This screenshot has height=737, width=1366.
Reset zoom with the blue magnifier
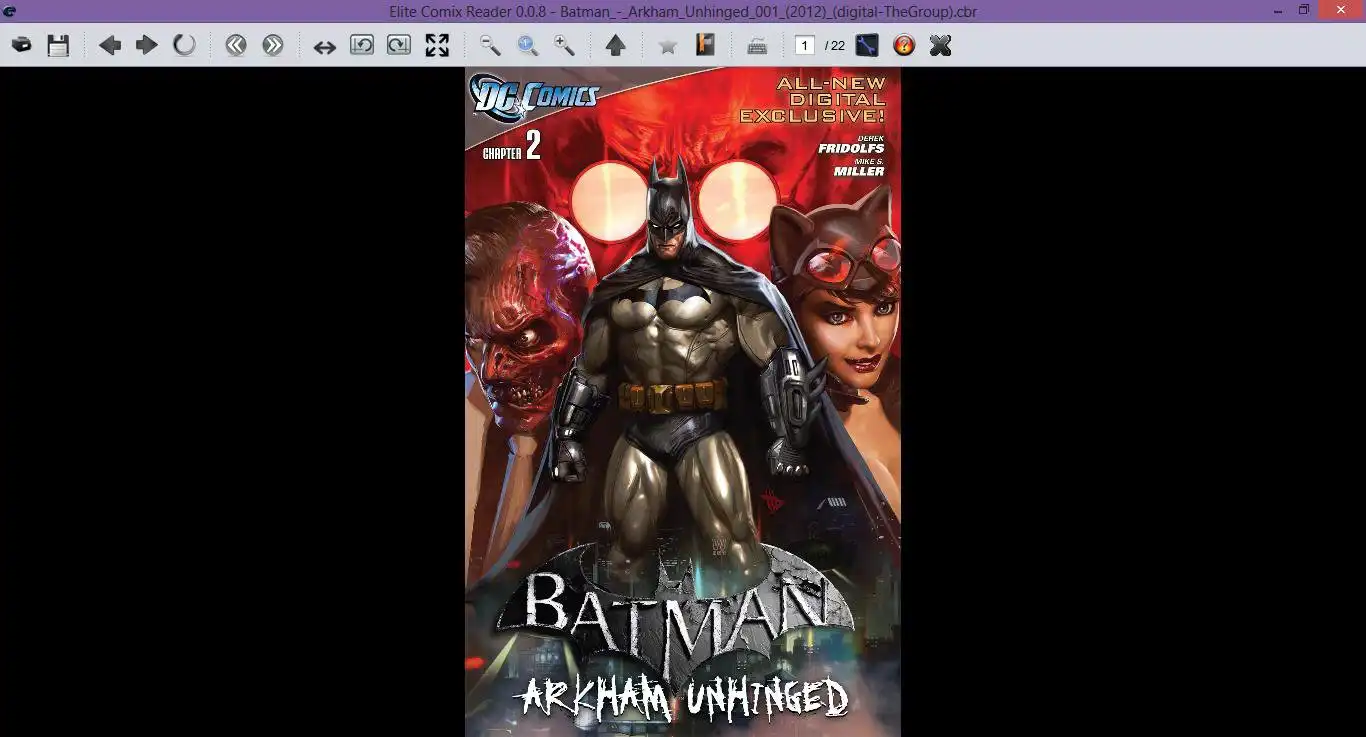pyautogui.click(x=527, y=45)
